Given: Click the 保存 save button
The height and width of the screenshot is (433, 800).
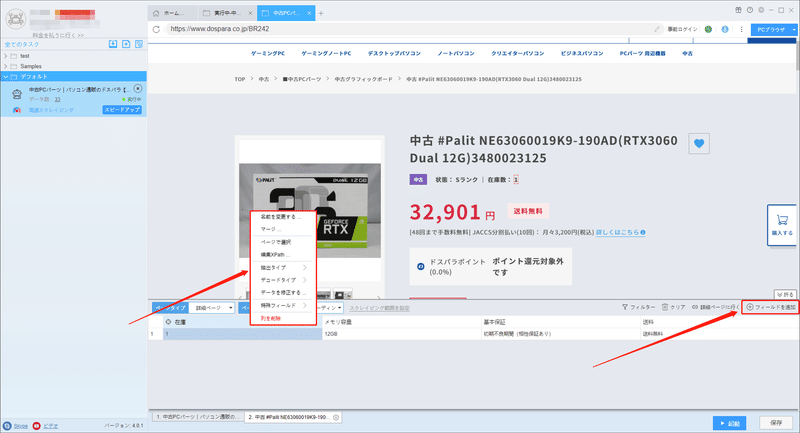Looking at the screenshot, I should coord(776,423).
